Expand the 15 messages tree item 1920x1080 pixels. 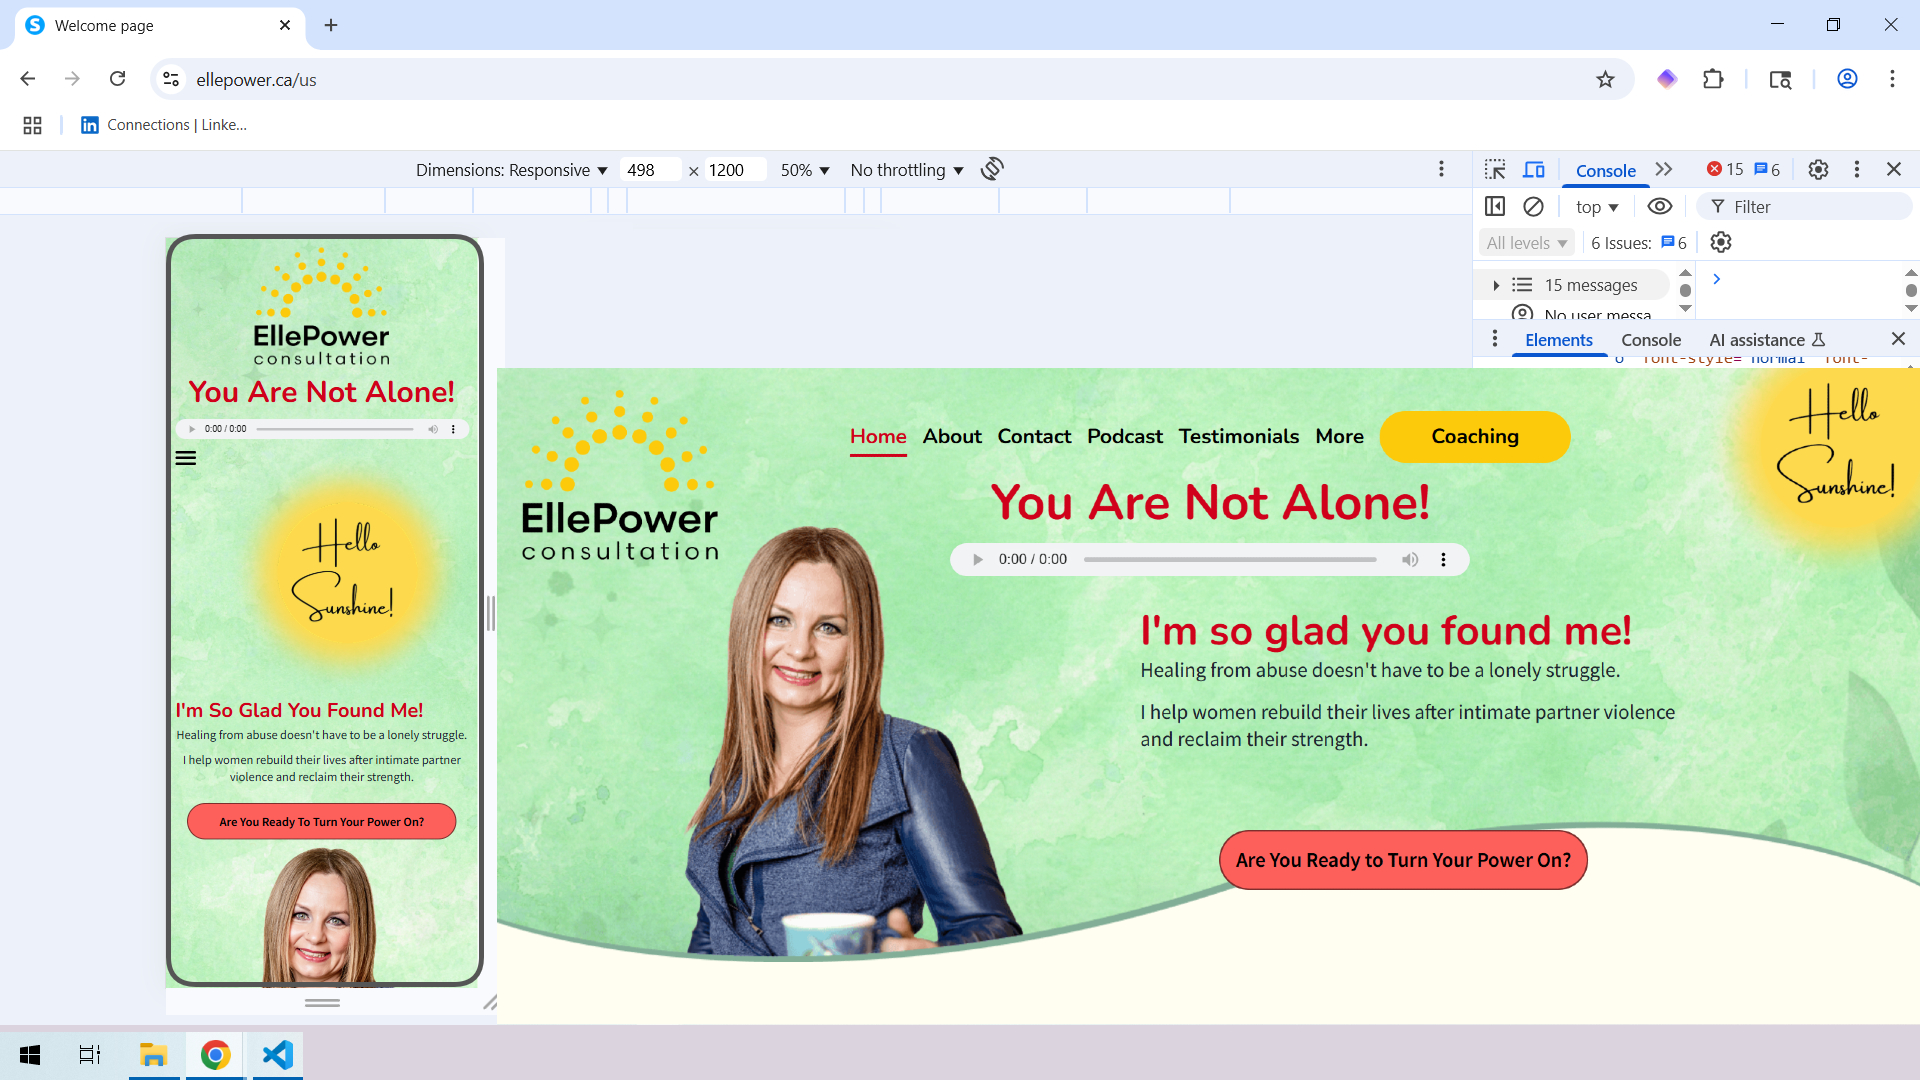1496,286
